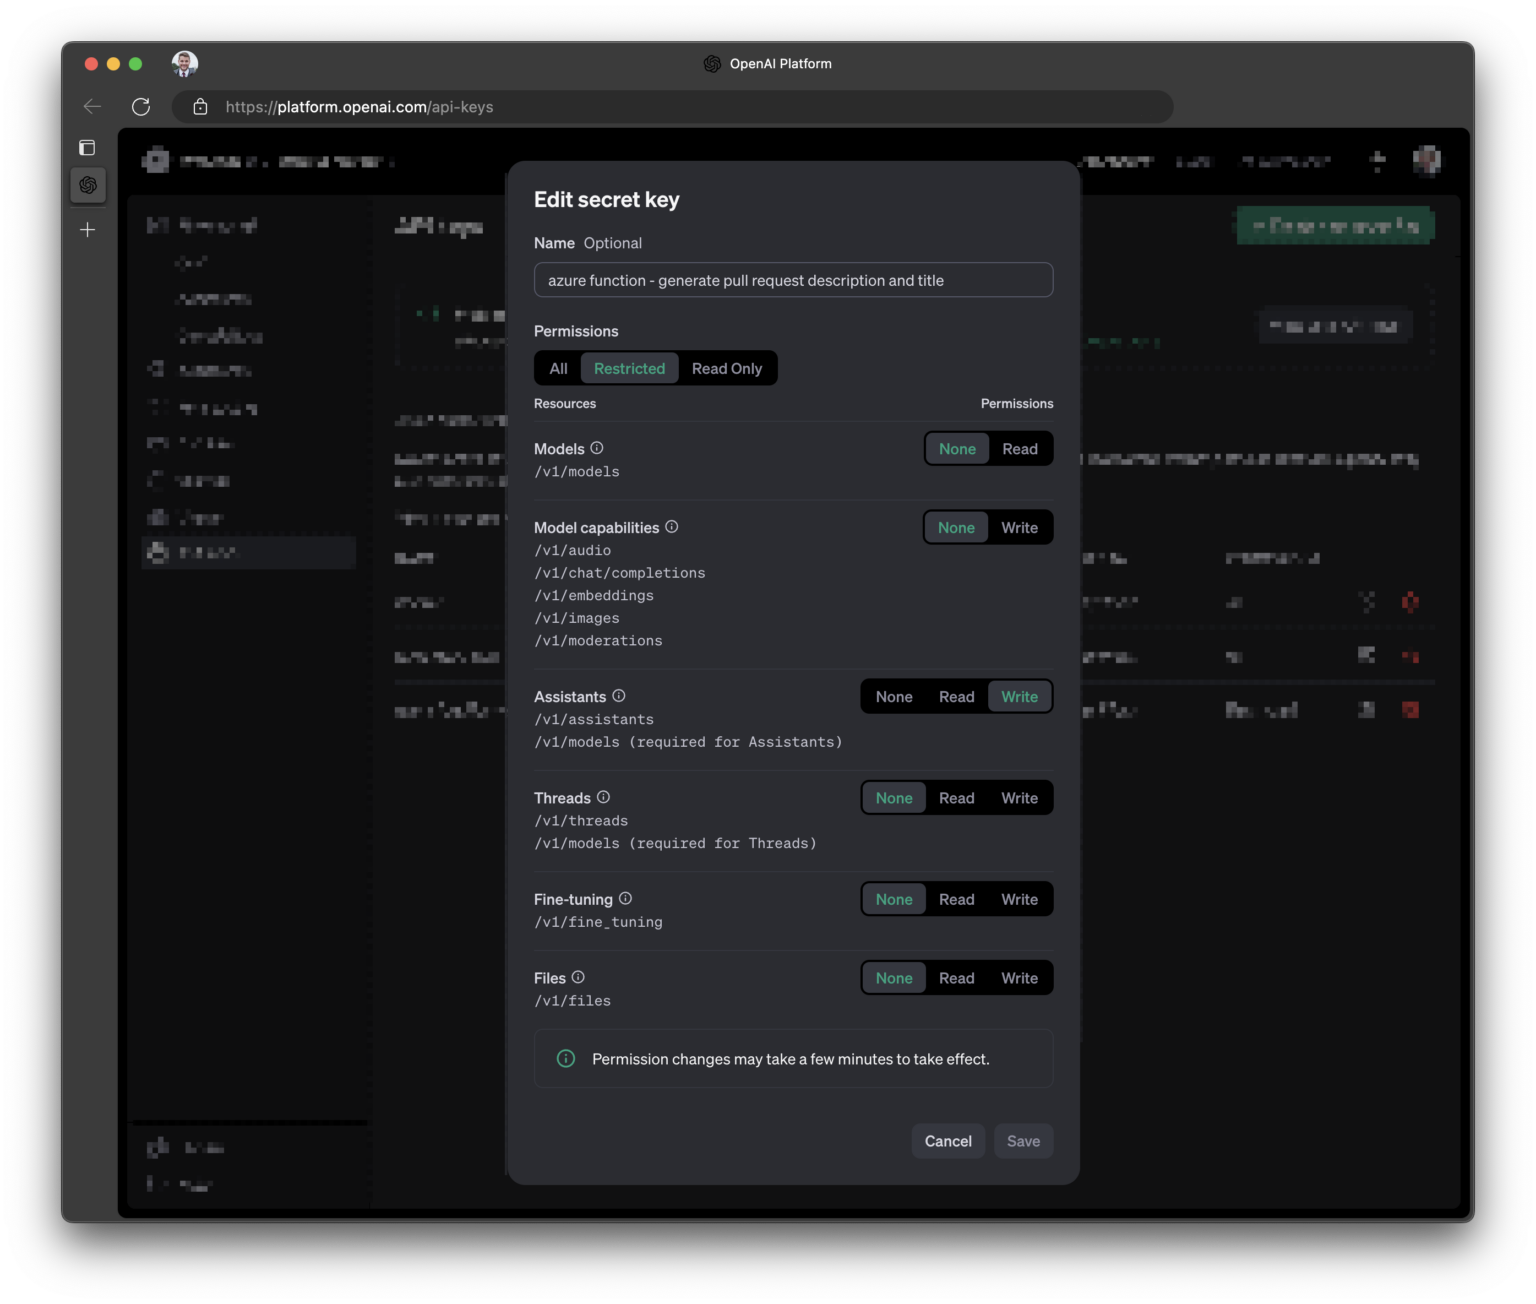The image size is (1536, 1304).
Task: Click the profile avatar in title bar
Action: tap(185, 64)
